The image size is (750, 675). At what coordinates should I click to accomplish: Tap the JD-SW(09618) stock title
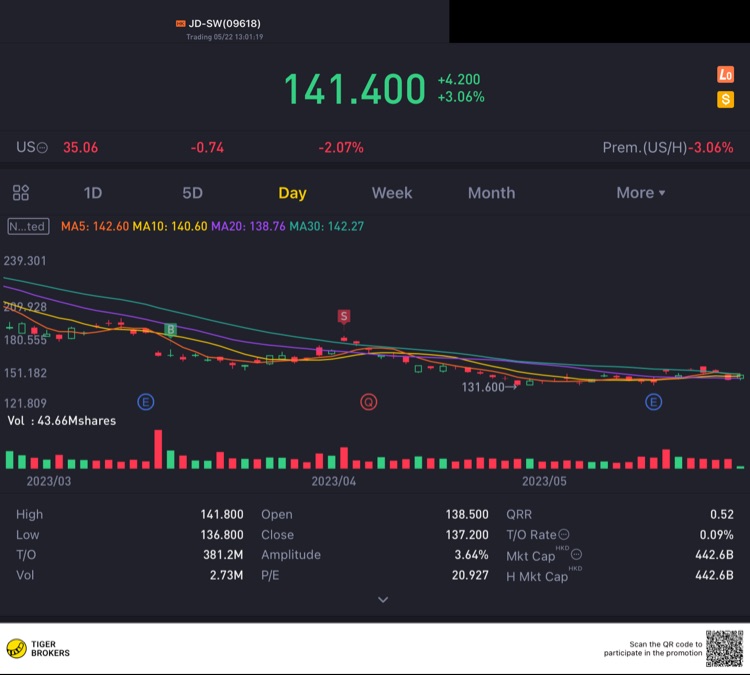(224, 23)
